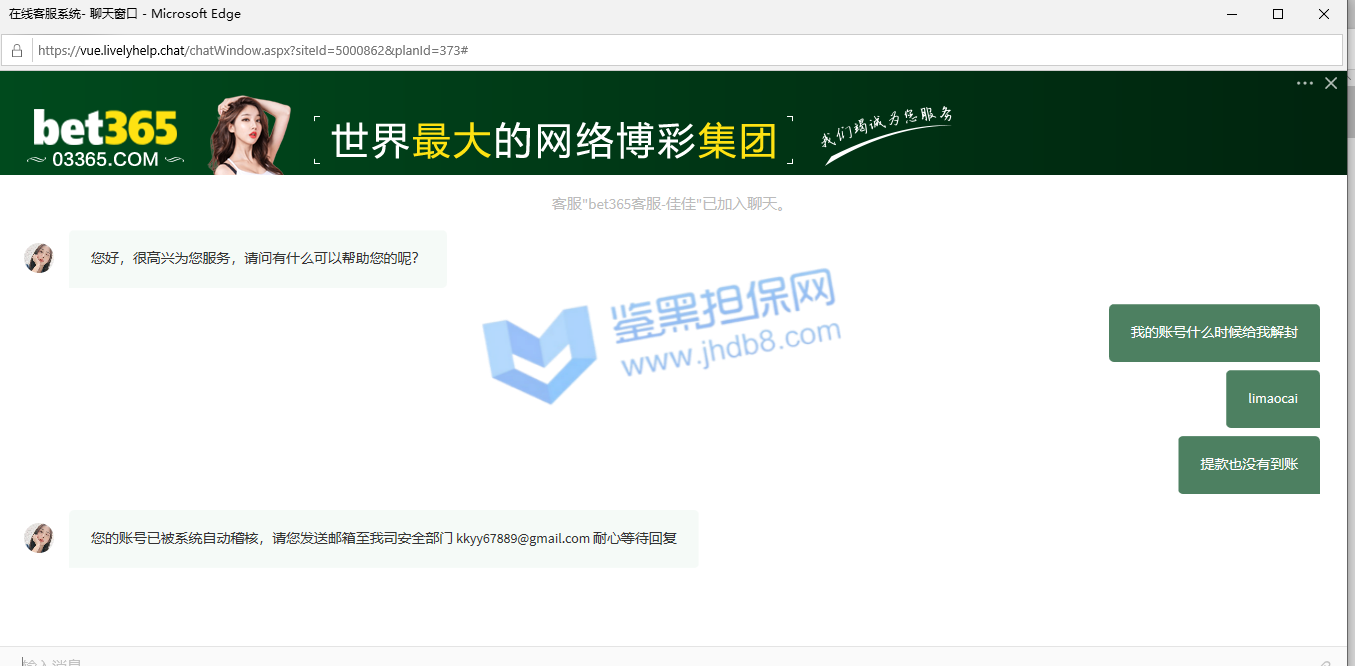
Task: Click the kkyy67889@gmail.com email address
Action: pyautogui.click(x=523, y=538)
